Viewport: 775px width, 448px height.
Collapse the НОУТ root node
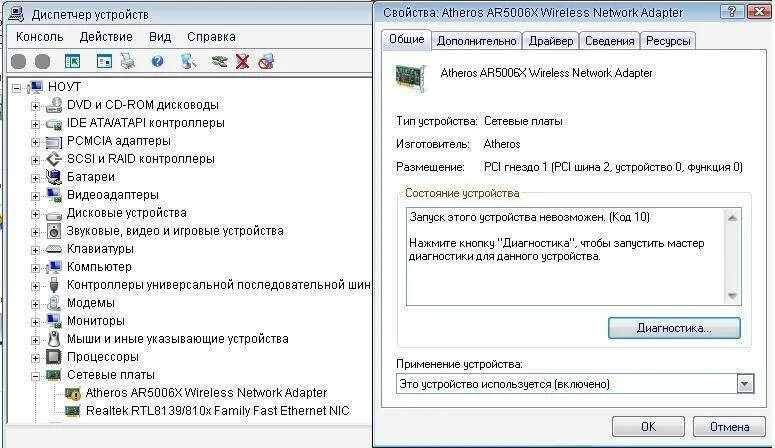(x=17, y=88)
